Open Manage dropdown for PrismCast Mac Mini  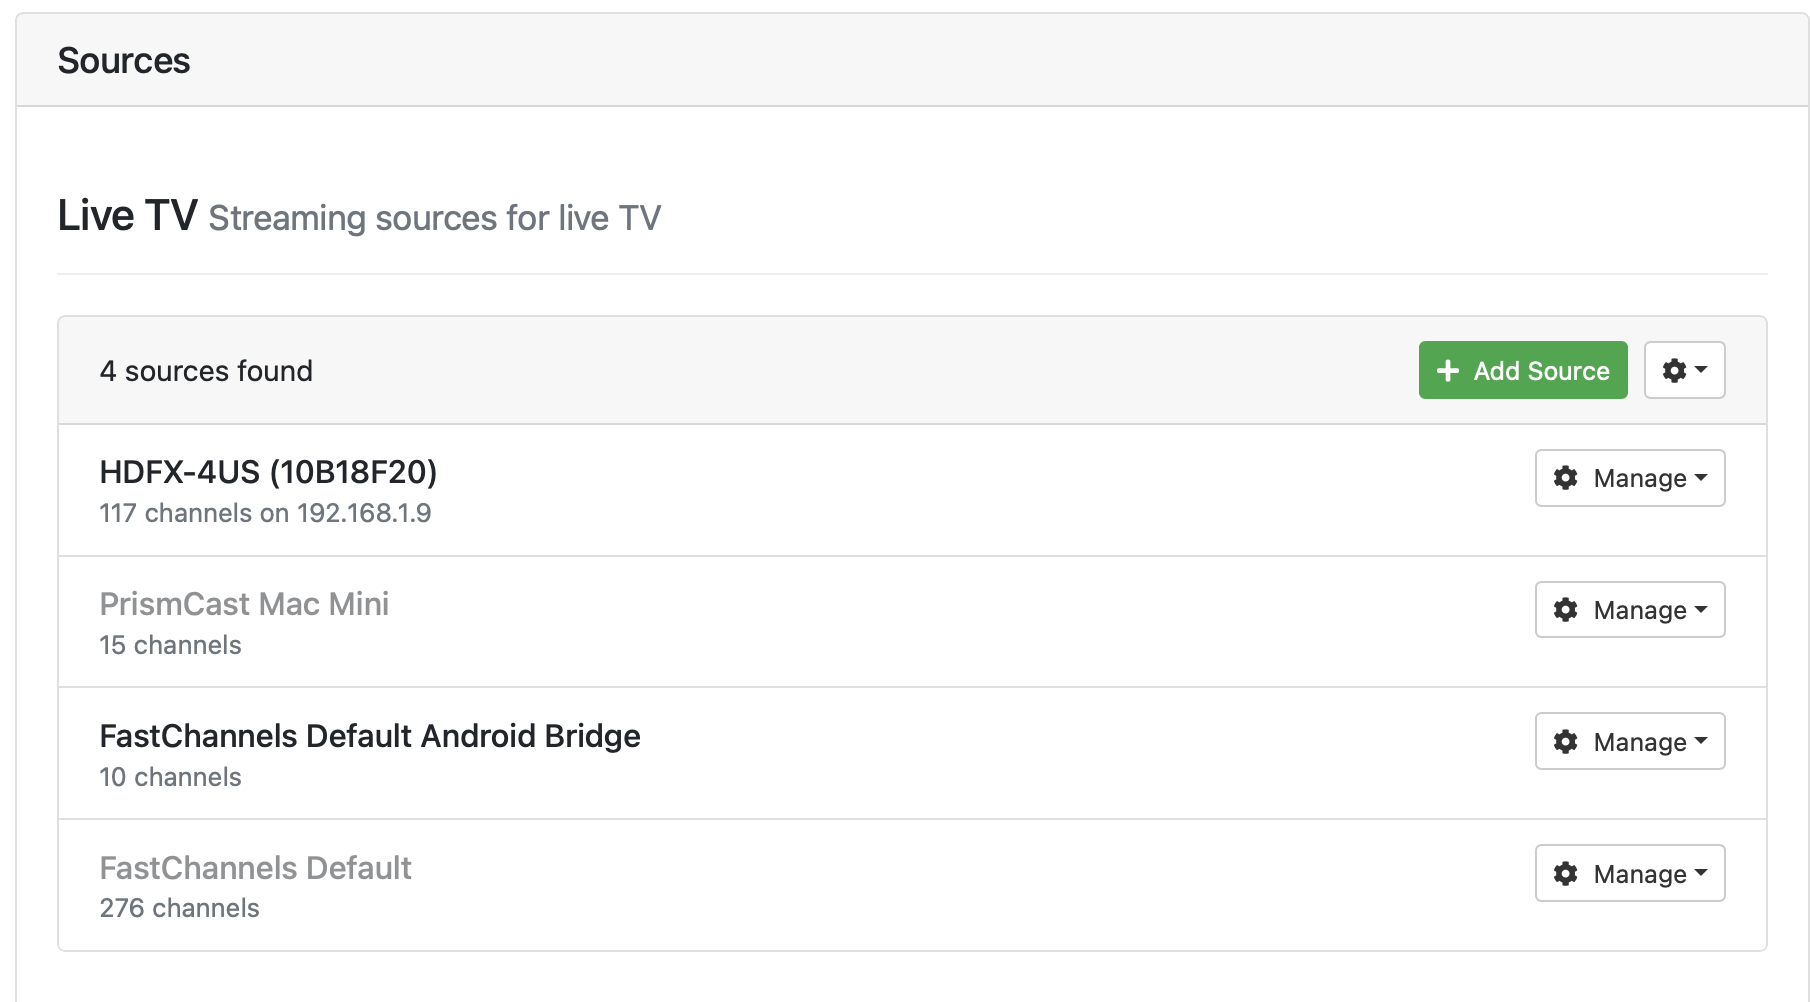click(1630, 610)
